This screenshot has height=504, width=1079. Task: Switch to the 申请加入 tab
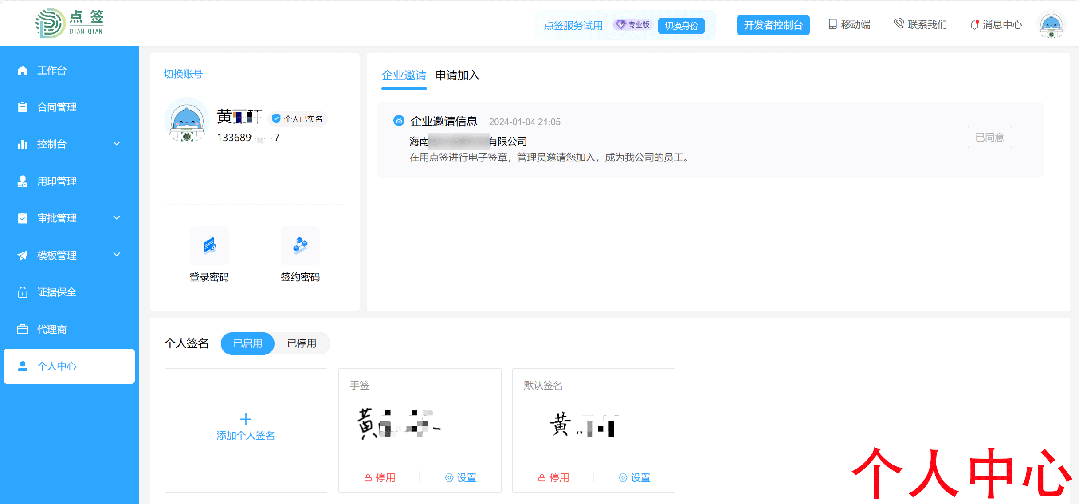(457, 75)
